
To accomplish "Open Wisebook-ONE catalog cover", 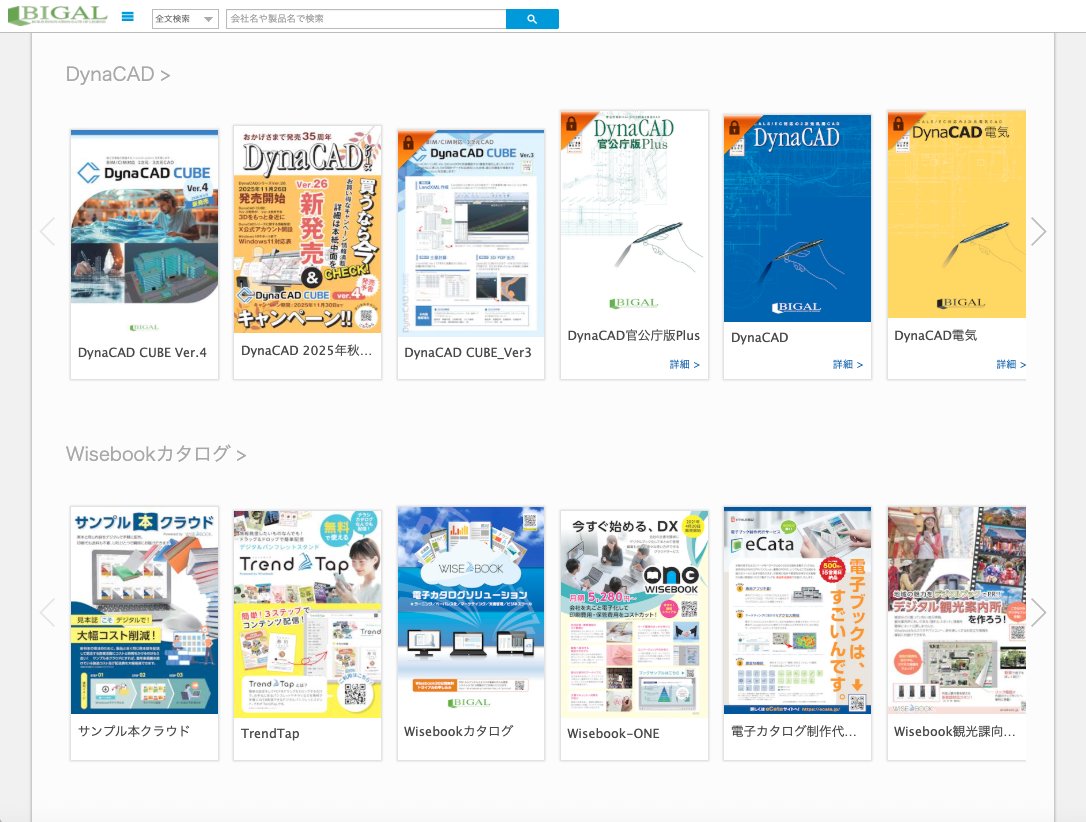I will [x=634, y=614].
